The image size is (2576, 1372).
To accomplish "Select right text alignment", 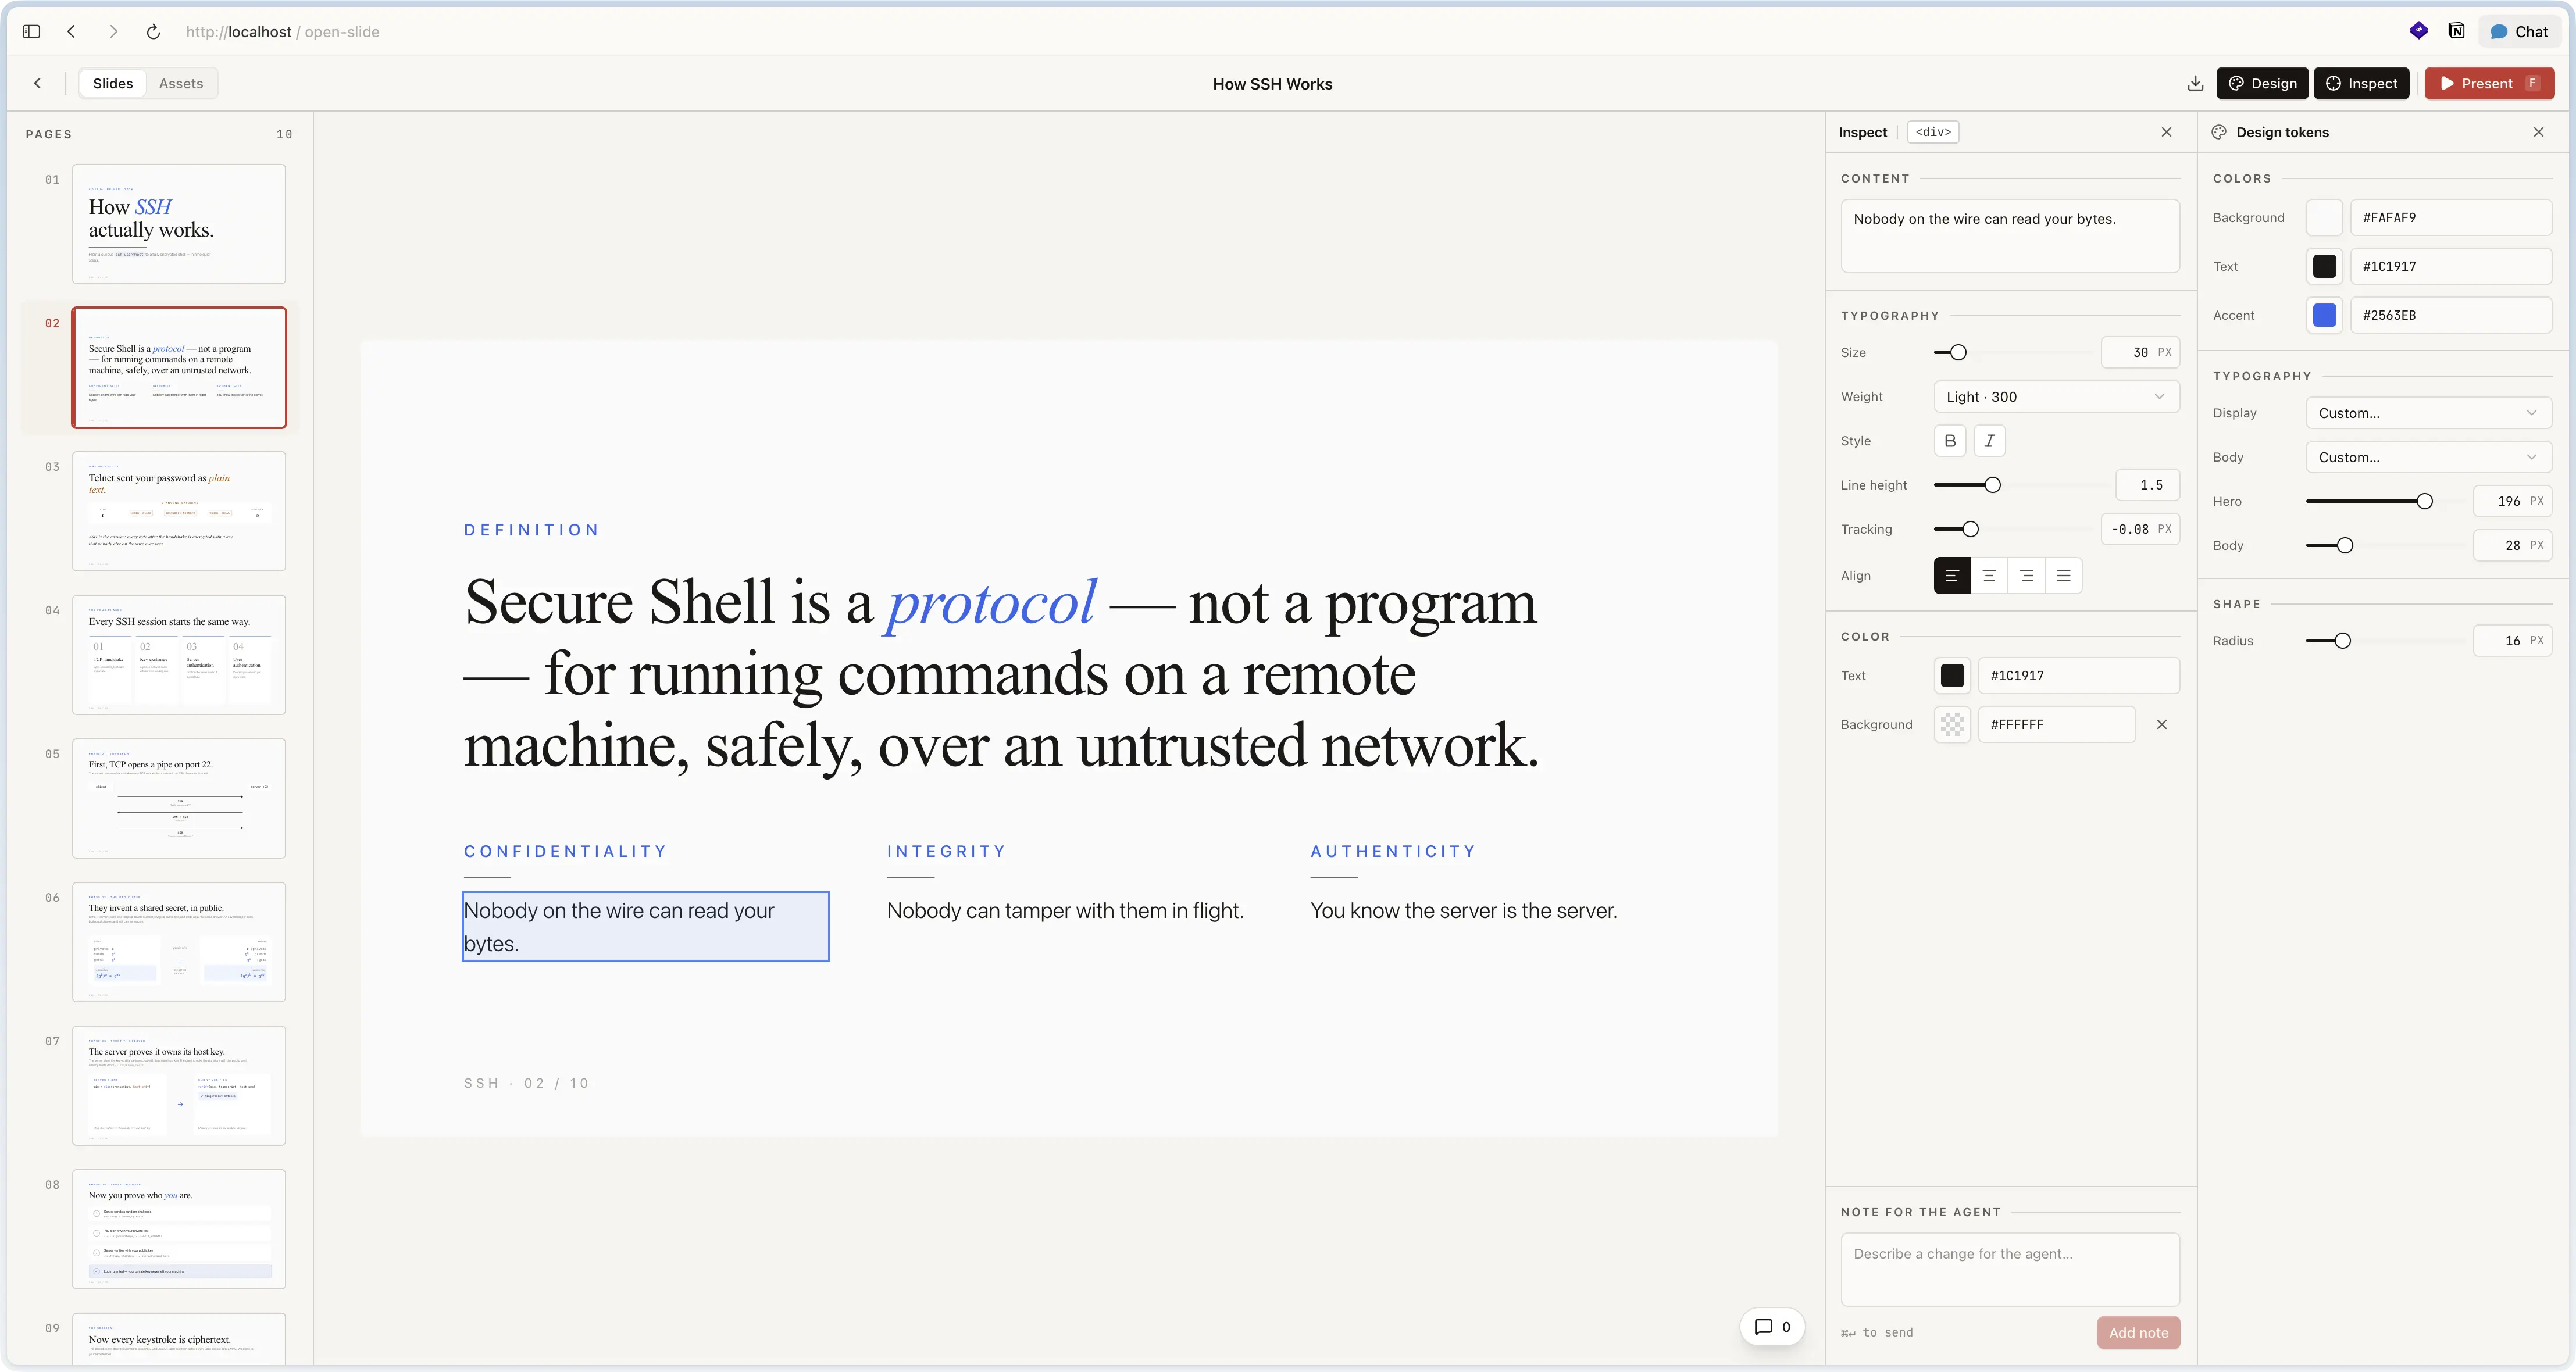I will coord(2026,576).
